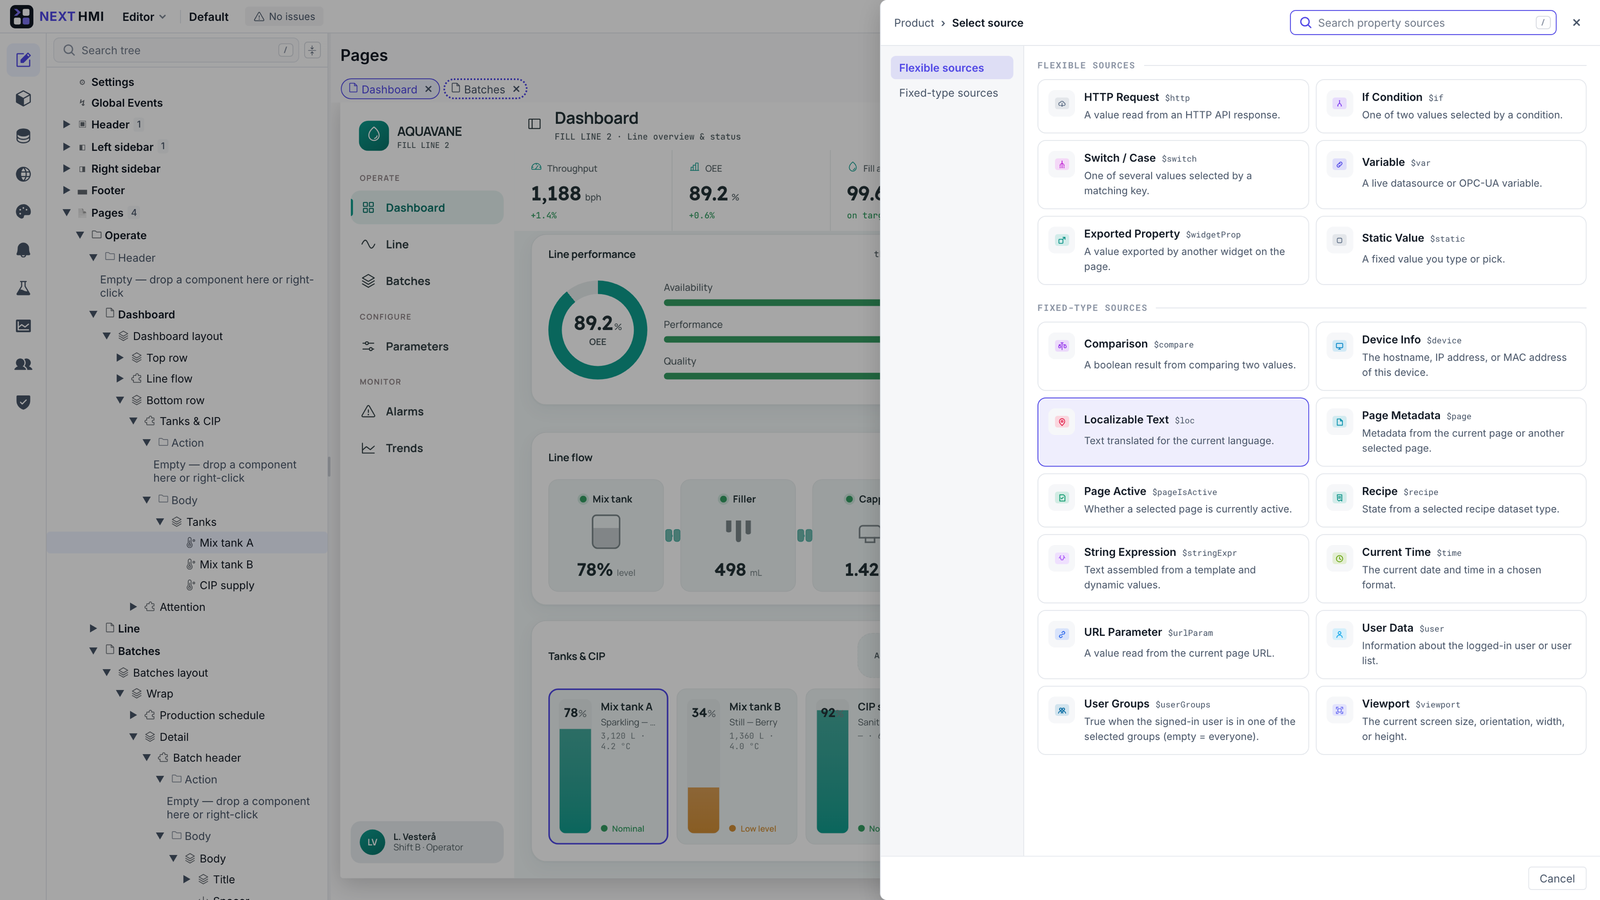Expand the Header tree node

click(x=67, y=124)
